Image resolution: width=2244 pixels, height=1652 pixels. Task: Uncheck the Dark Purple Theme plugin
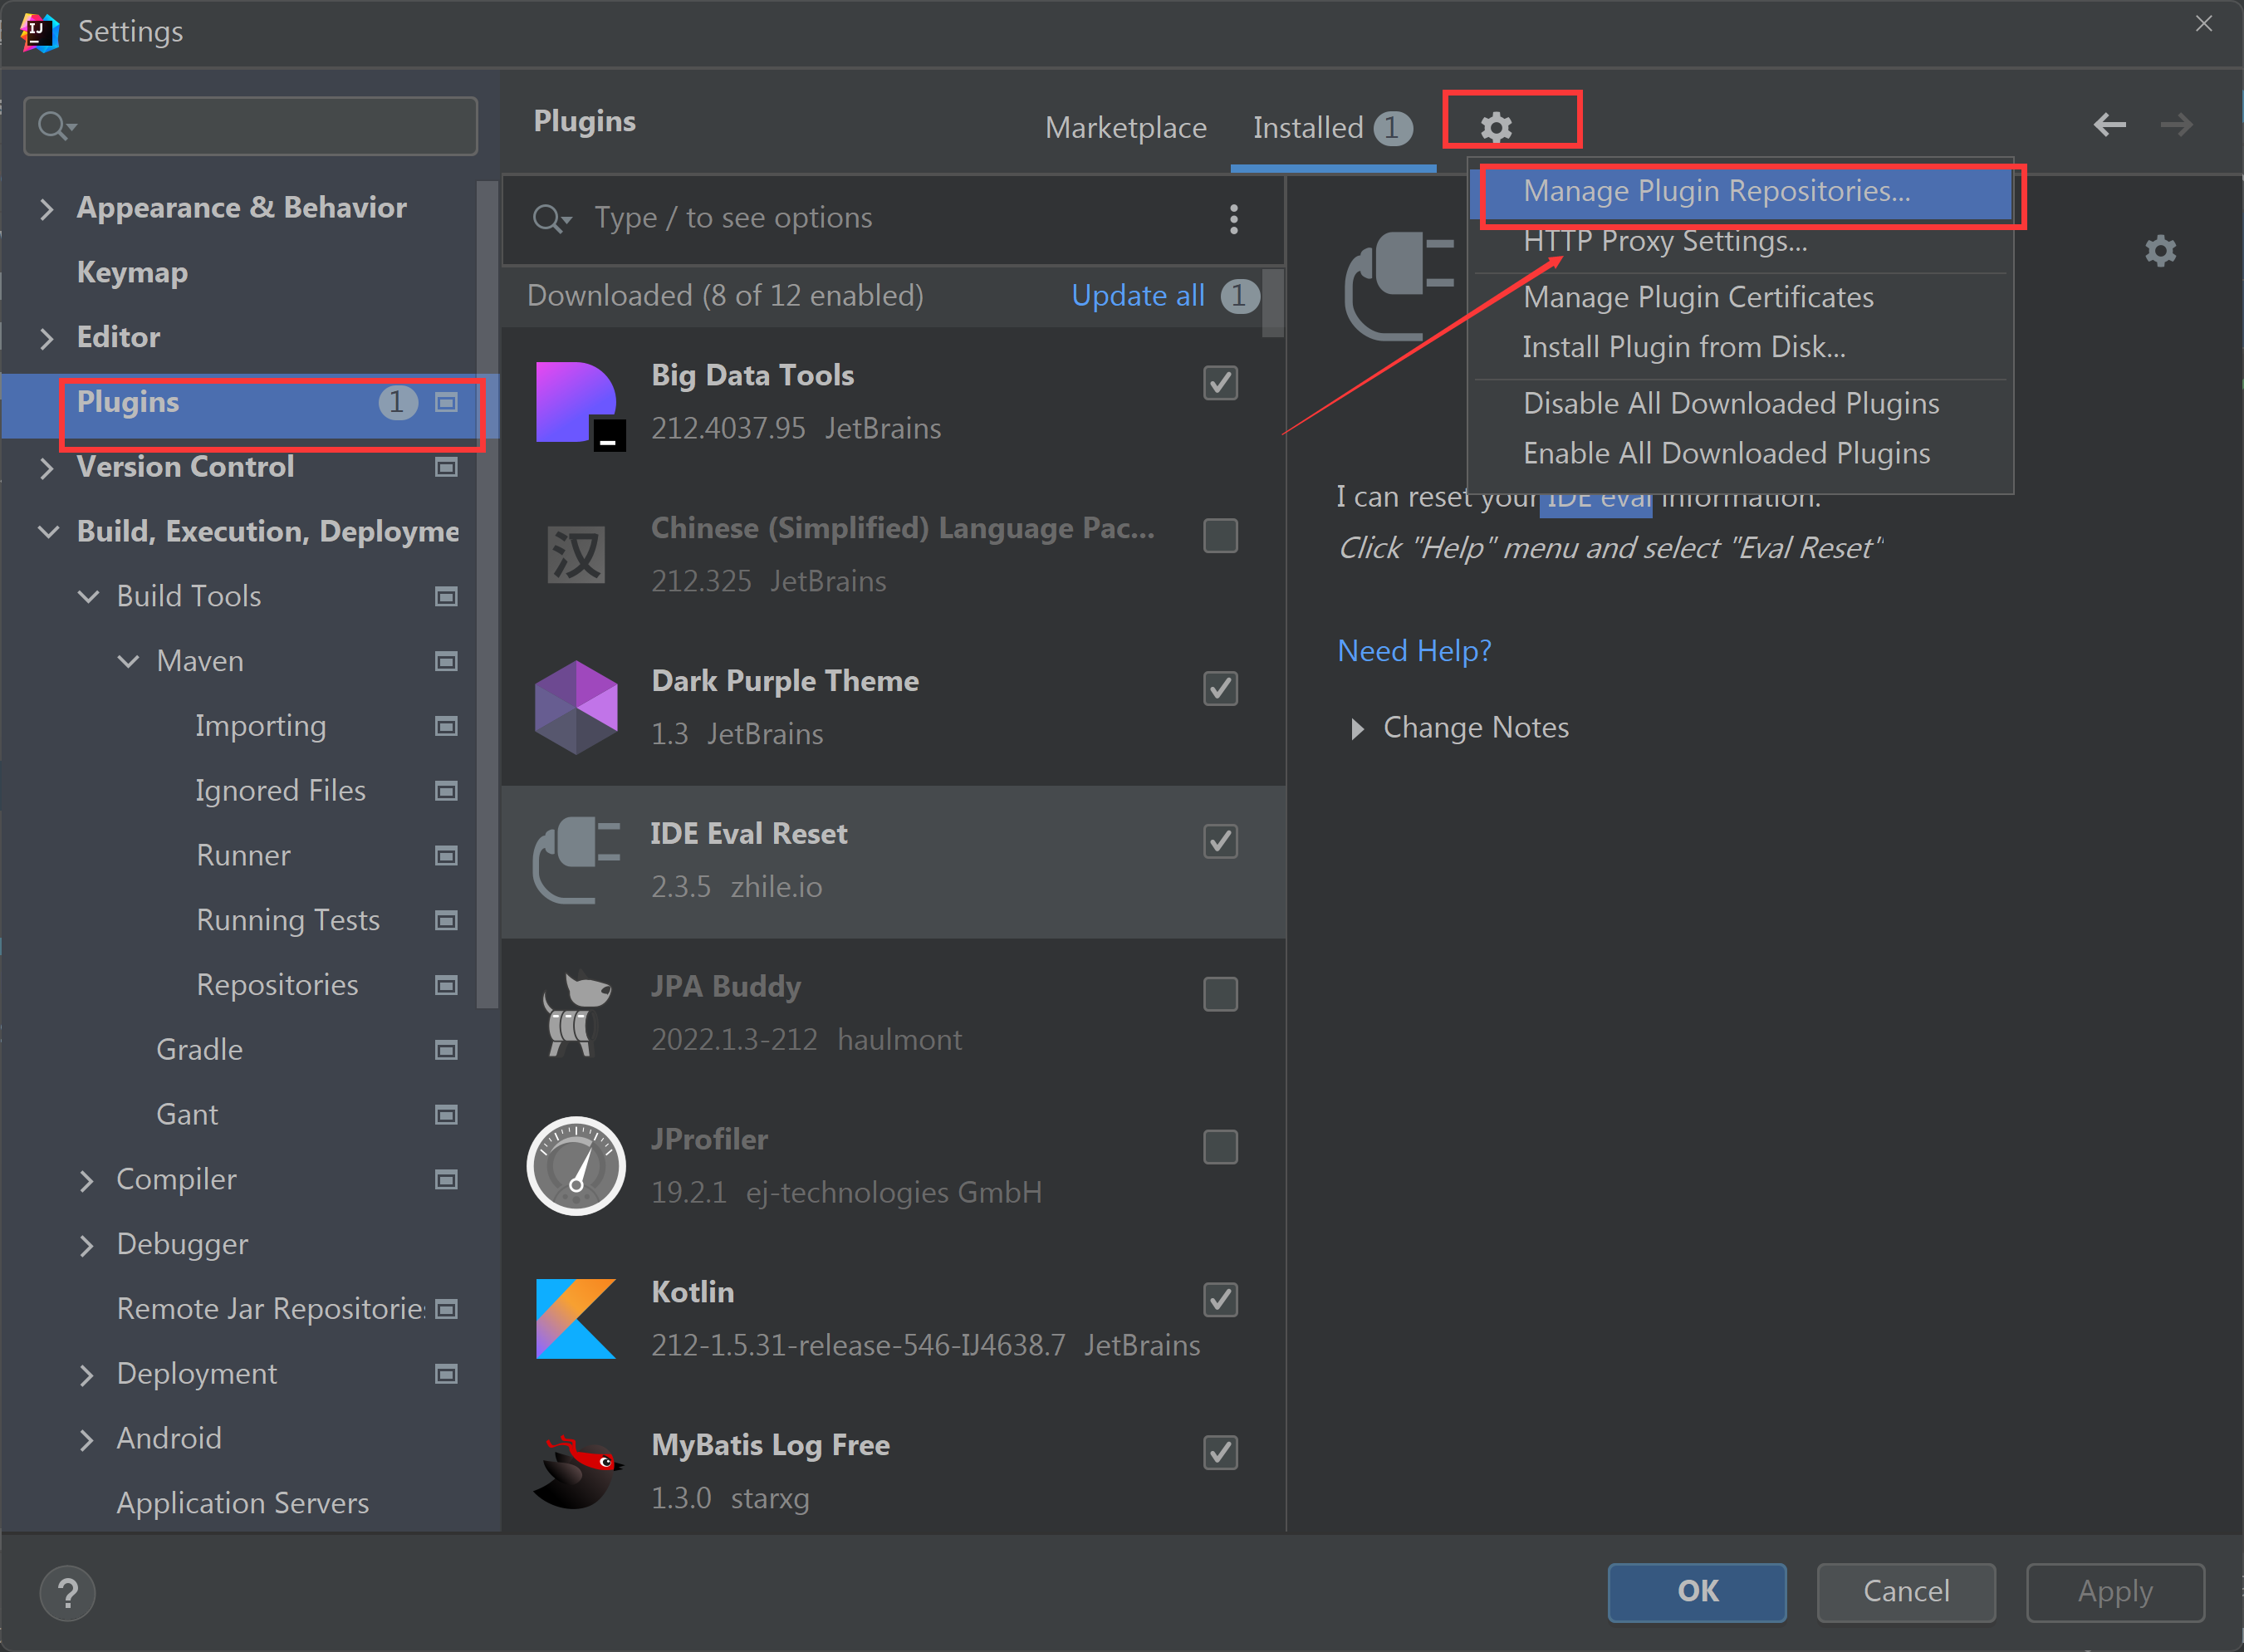(x=1220, y=689)
